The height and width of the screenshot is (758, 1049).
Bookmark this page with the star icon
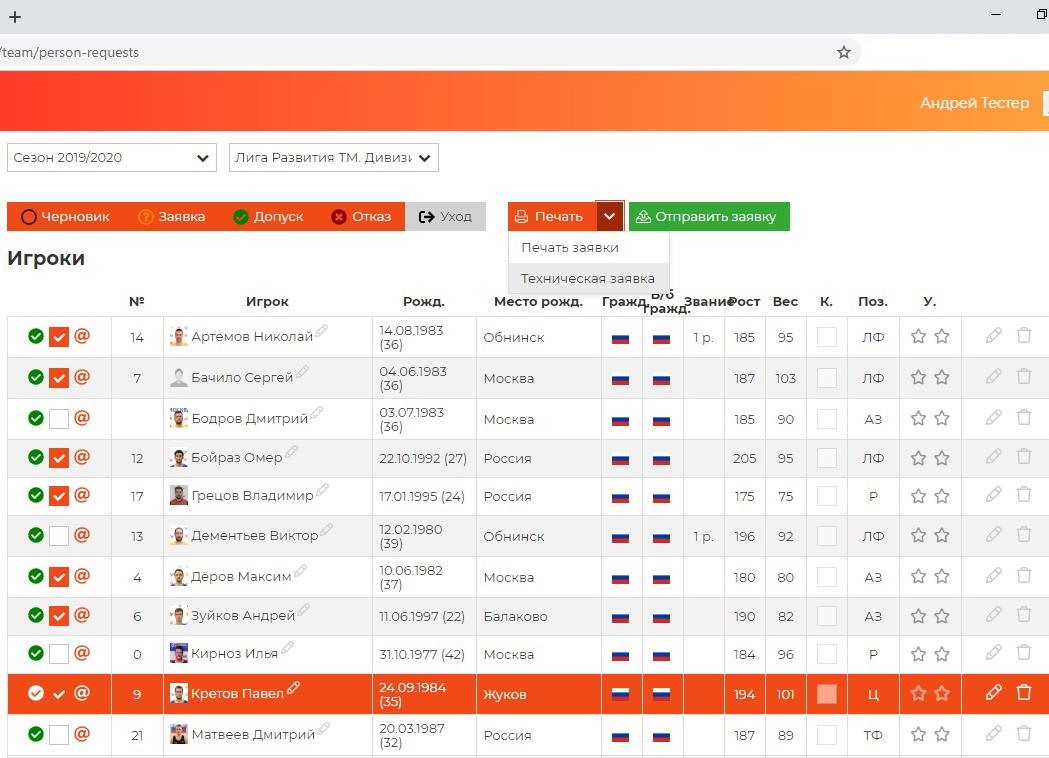[843, 52]
